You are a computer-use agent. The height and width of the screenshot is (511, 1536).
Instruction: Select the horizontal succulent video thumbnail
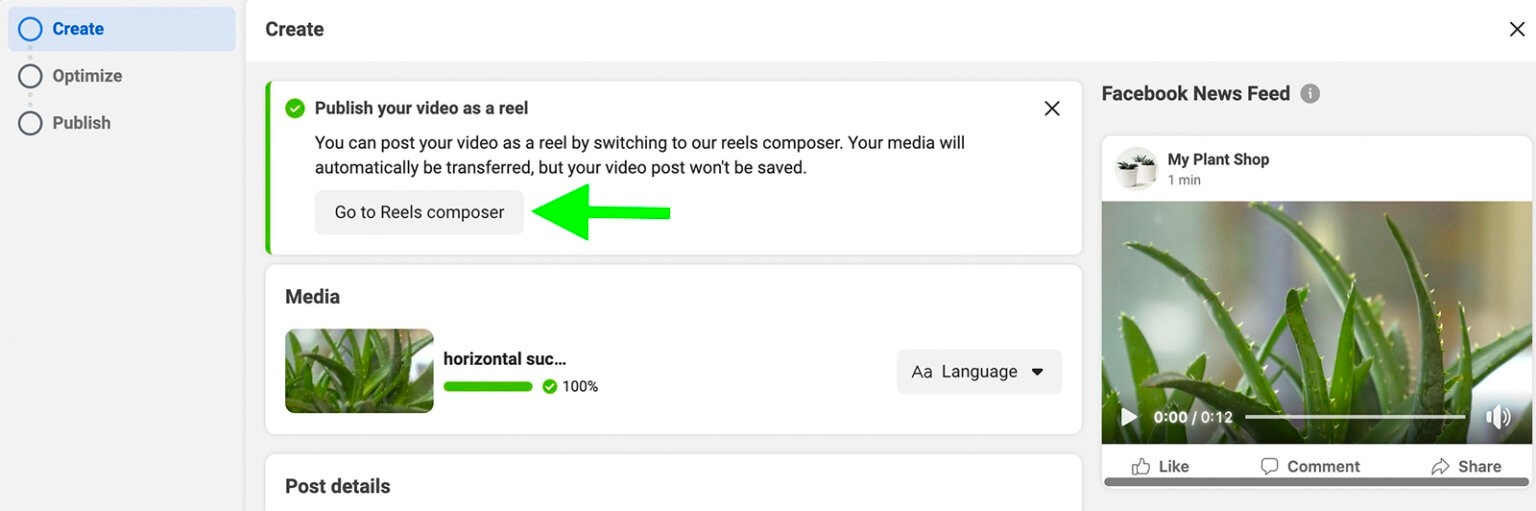point(359,371)
